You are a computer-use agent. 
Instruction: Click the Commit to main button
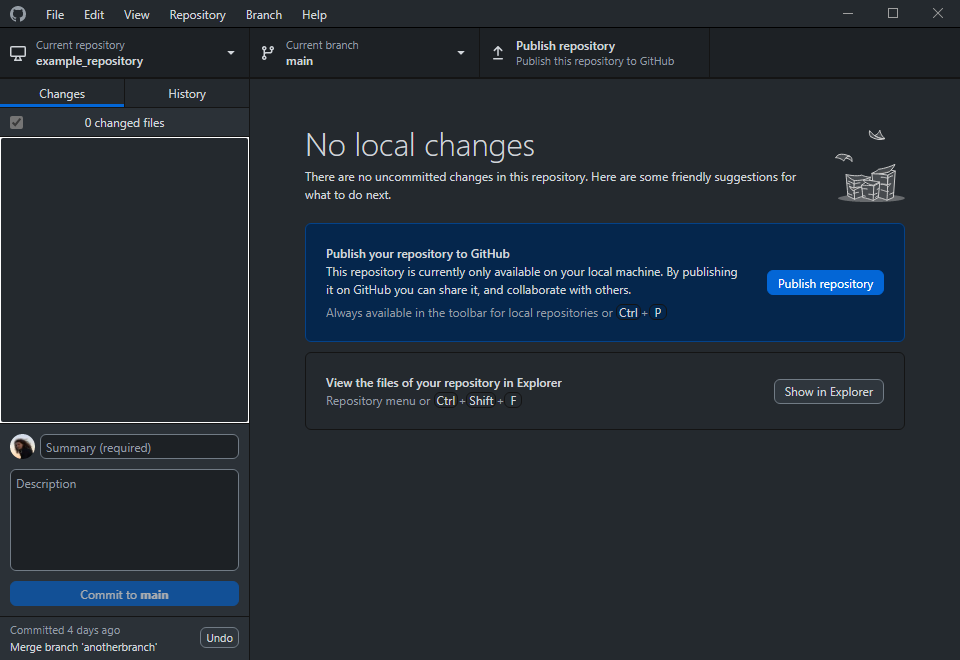pos(124,594)
